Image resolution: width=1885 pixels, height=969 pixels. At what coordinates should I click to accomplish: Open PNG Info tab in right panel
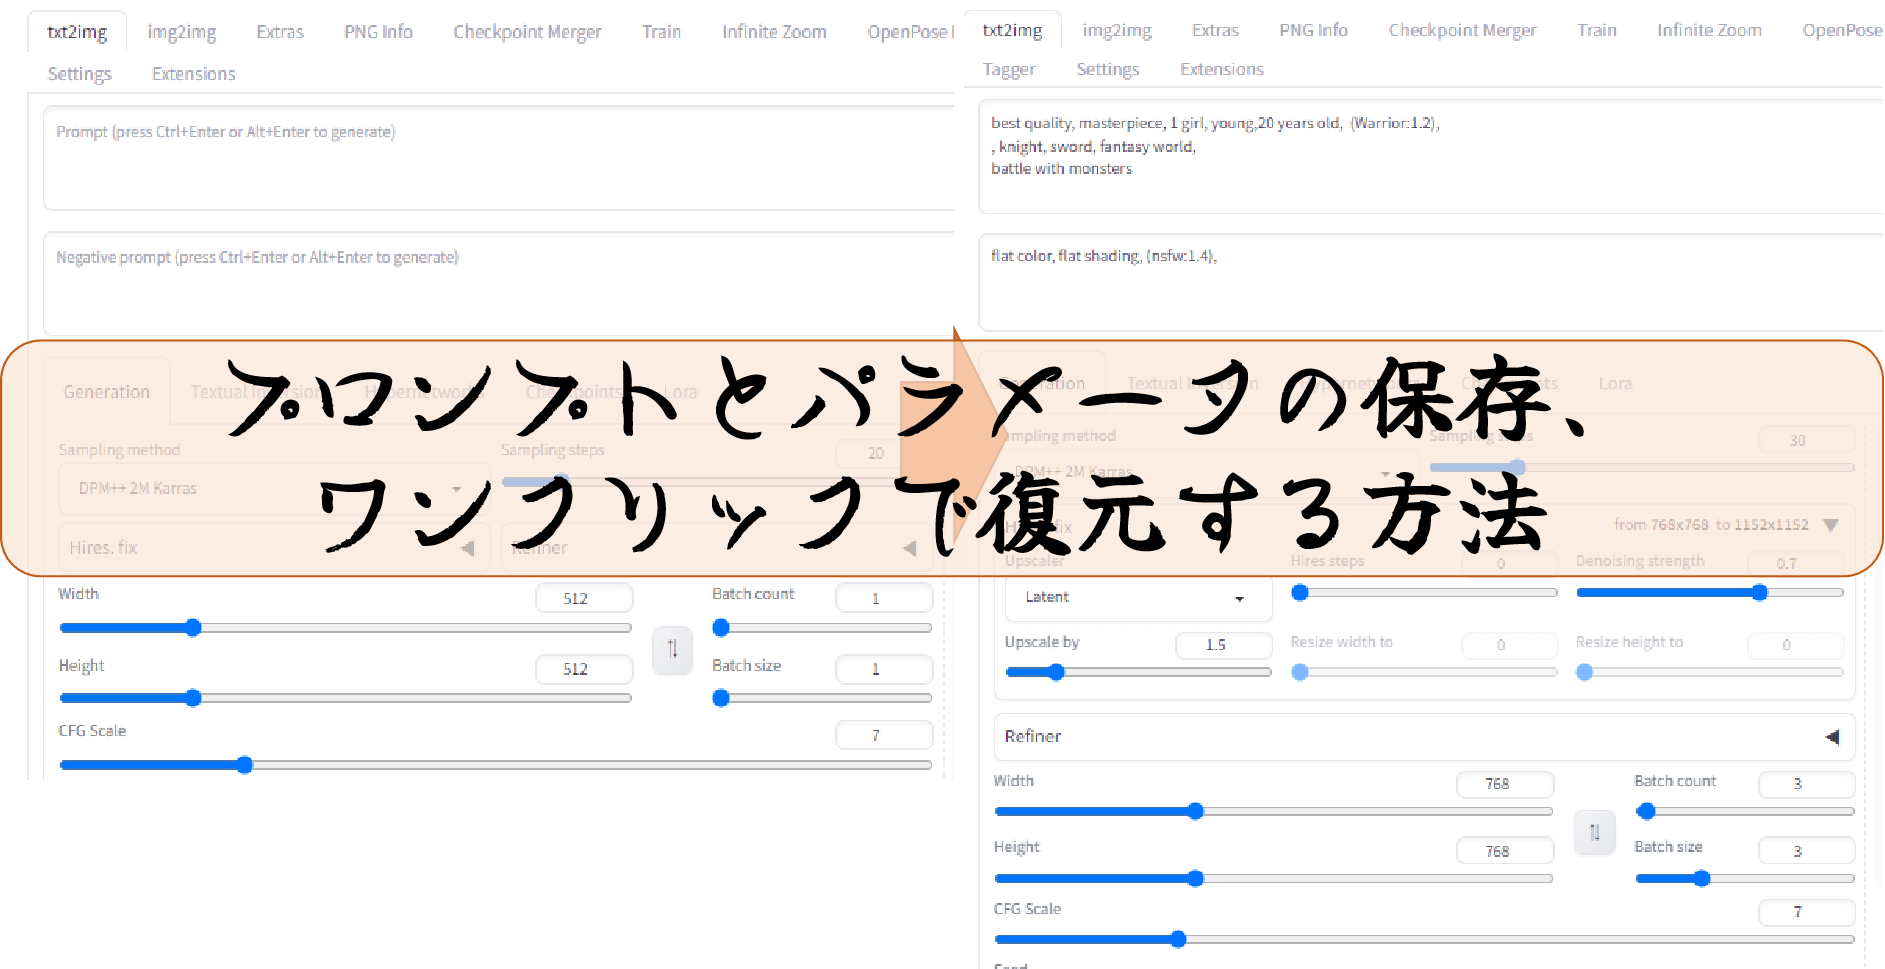tap(1313, 30)
